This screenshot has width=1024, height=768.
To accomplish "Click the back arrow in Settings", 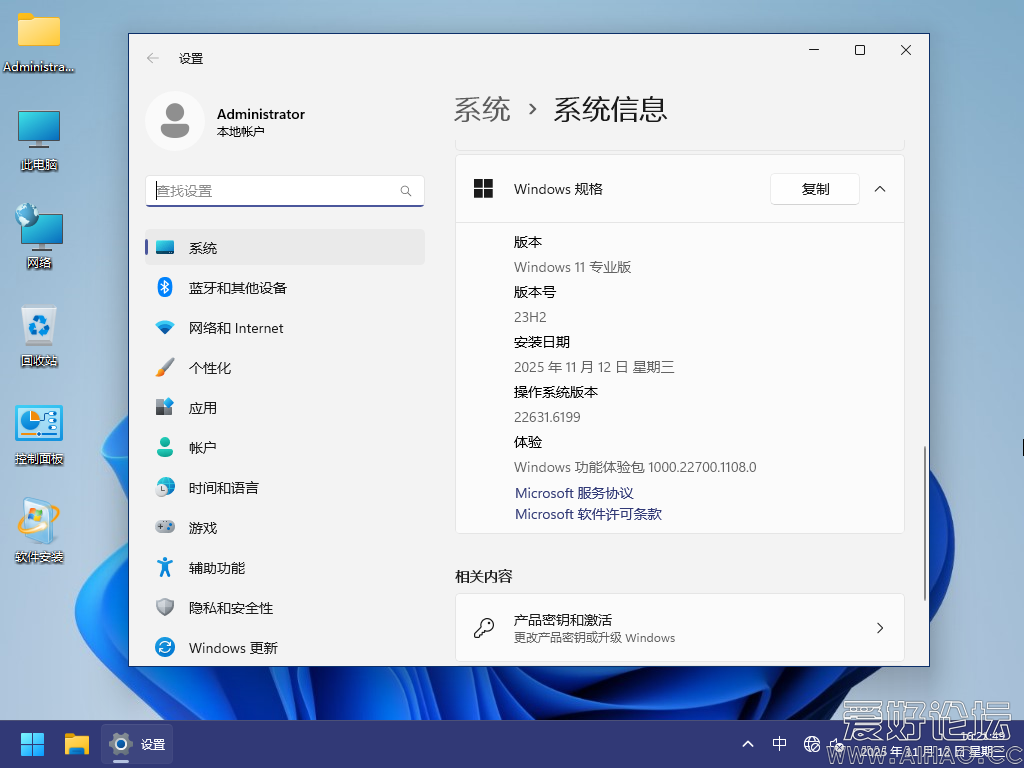I will tap(153, 58).
